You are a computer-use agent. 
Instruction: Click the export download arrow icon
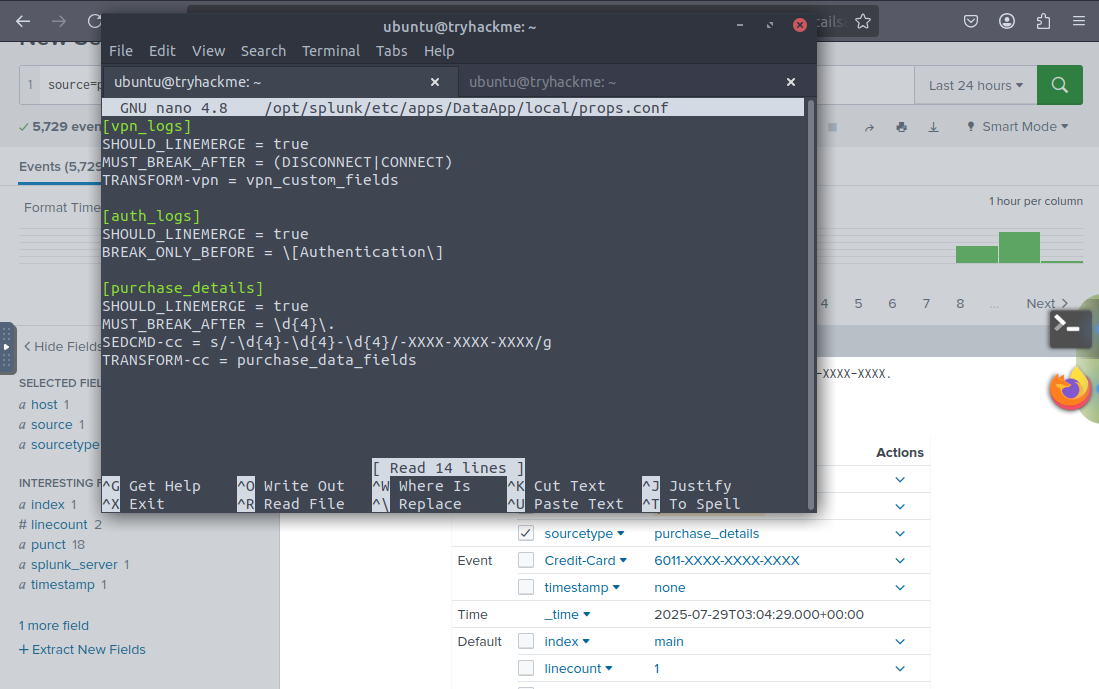(934, 127)
